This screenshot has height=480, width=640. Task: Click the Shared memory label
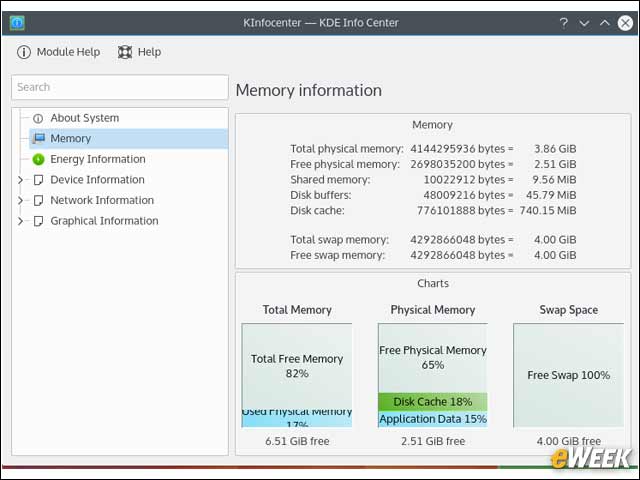click(330, 180)
